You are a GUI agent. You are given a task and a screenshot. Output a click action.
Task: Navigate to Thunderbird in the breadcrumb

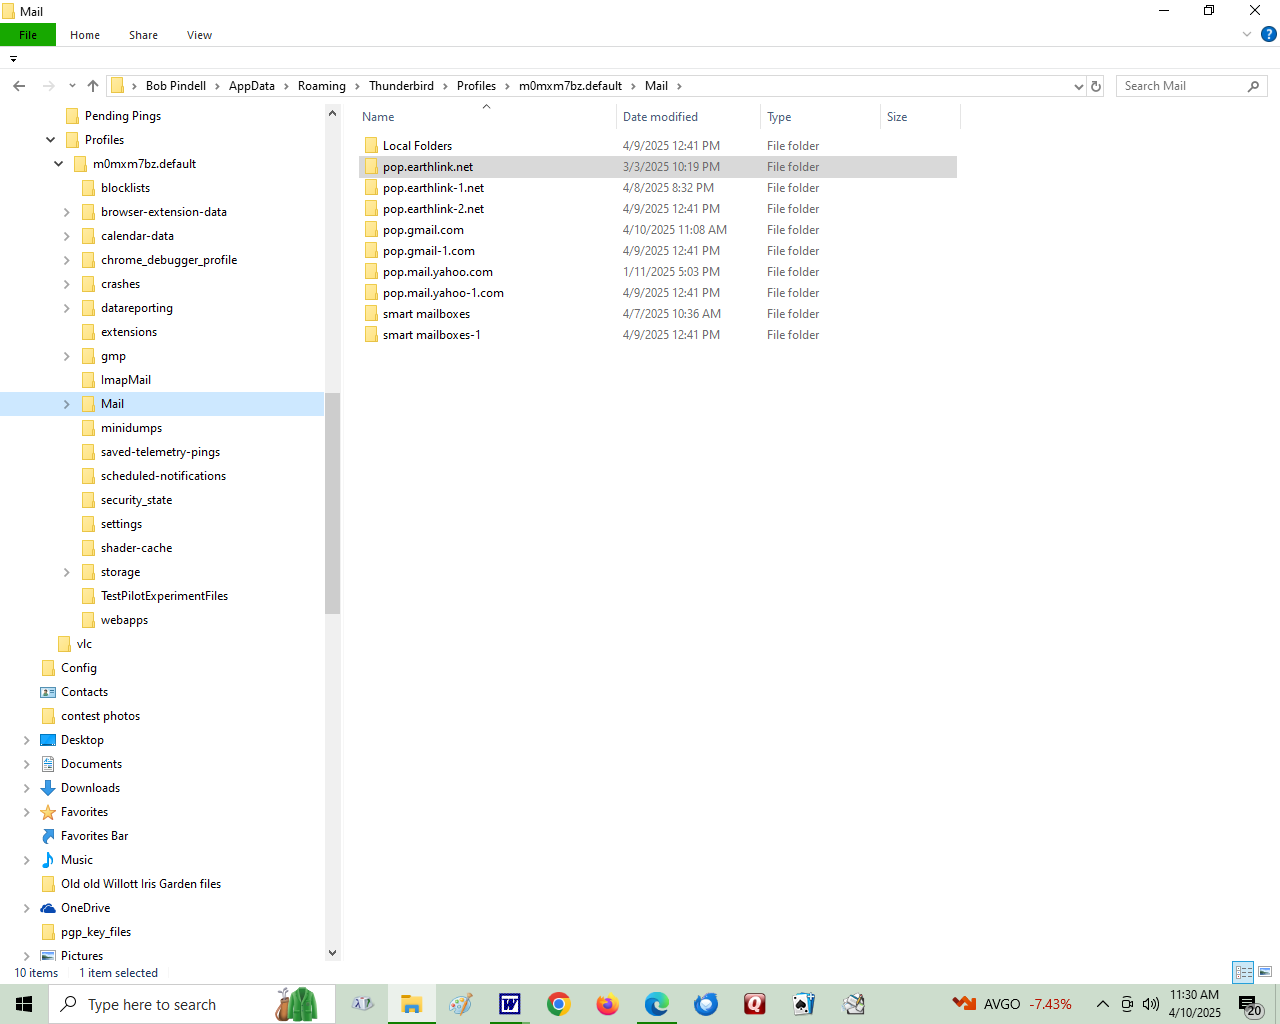click(401, 86)
